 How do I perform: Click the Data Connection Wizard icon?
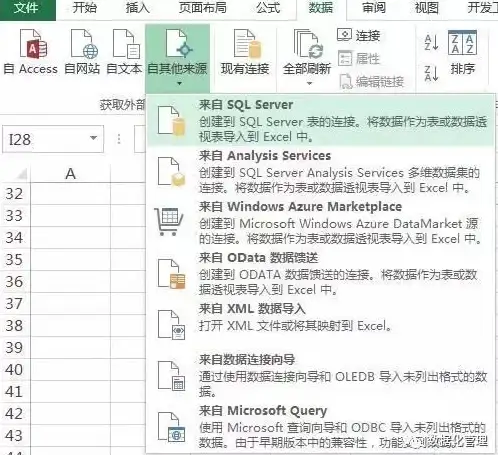tap(172, 376)
